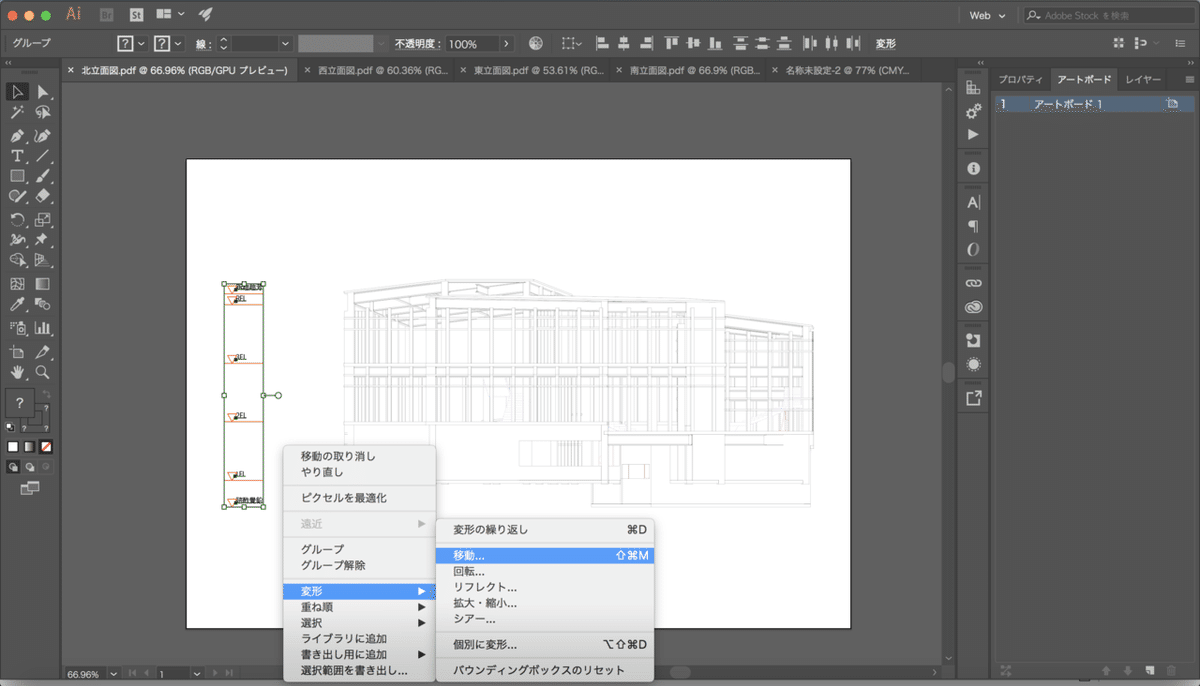Select the Line Segment tool
Image resolution: width=1200 pixels, height=686 pixels.
[43, 156]
